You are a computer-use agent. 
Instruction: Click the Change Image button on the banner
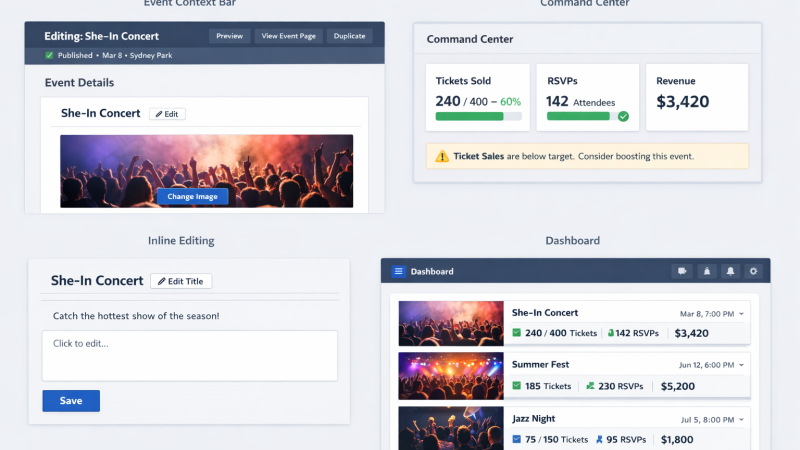pyautogui.click(x=192, y=197)
